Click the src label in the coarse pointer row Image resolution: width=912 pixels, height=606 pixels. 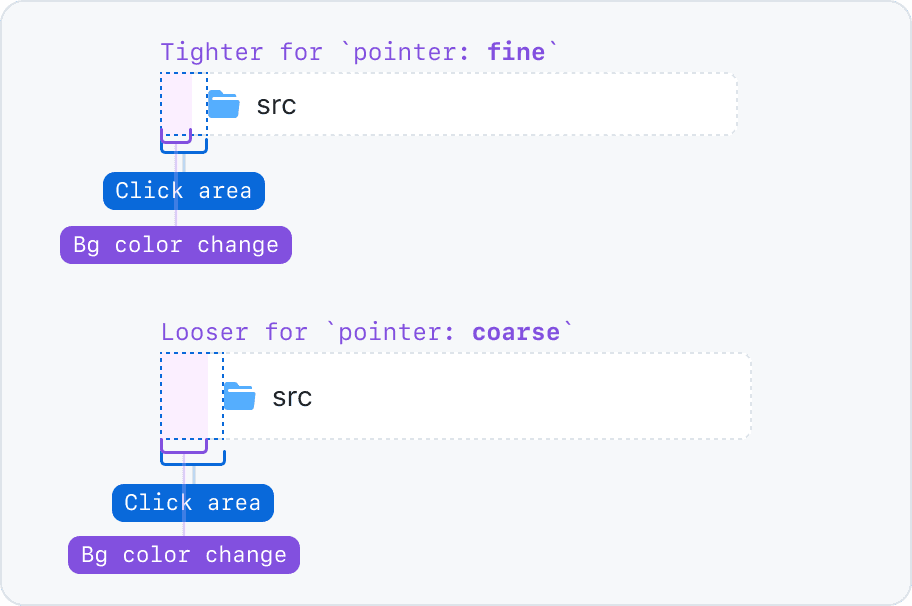[292, 396]
